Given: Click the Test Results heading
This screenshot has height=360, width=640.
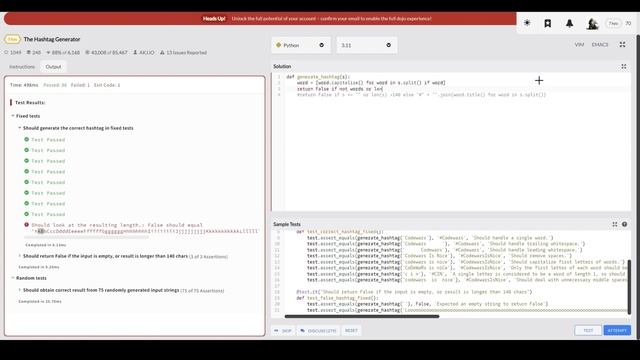Looking at the screenshot, I should 30,103.
